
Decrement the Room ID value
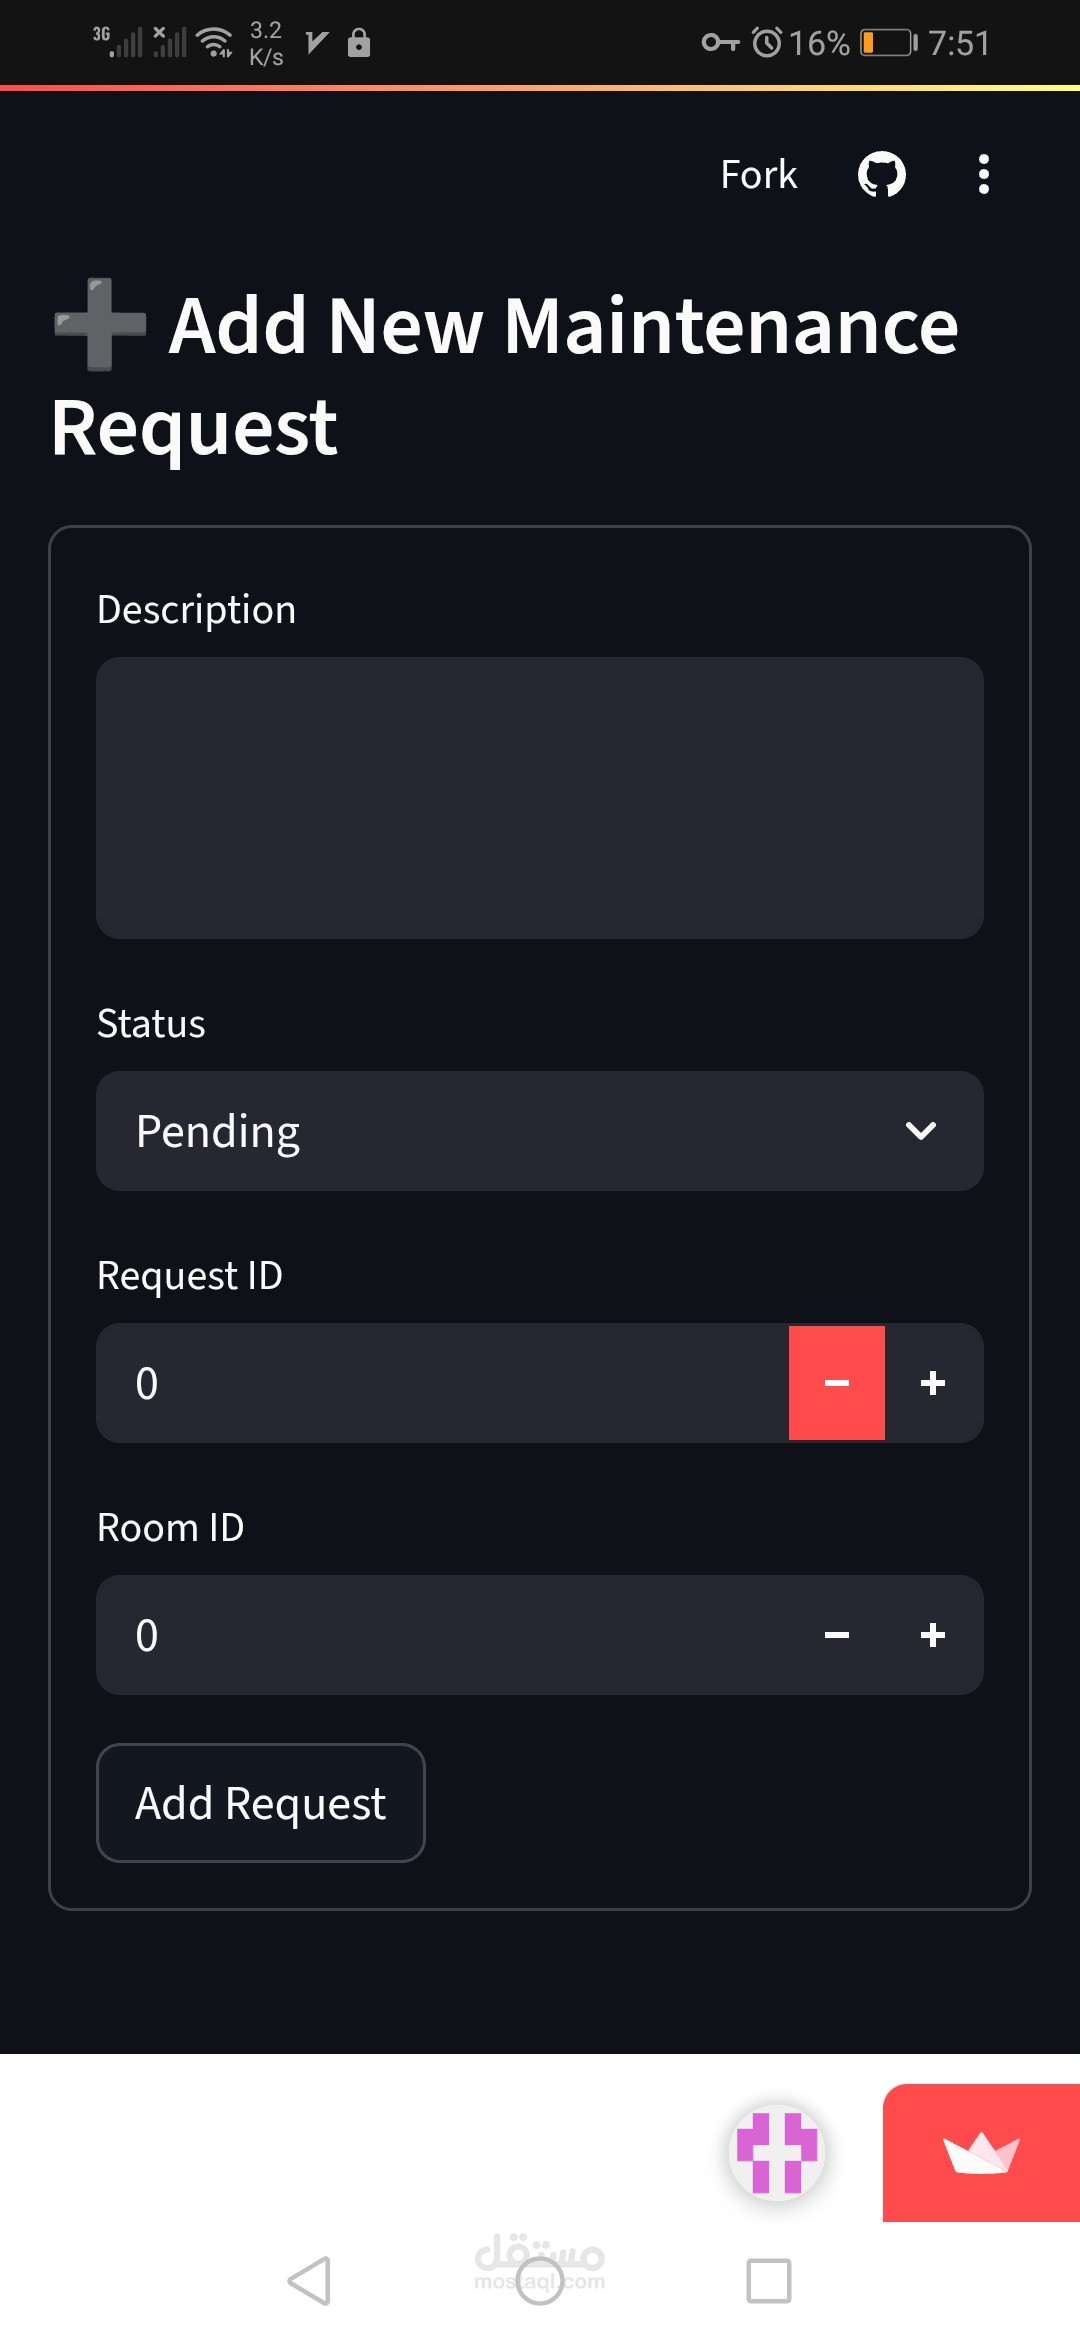pos(837,1635)
